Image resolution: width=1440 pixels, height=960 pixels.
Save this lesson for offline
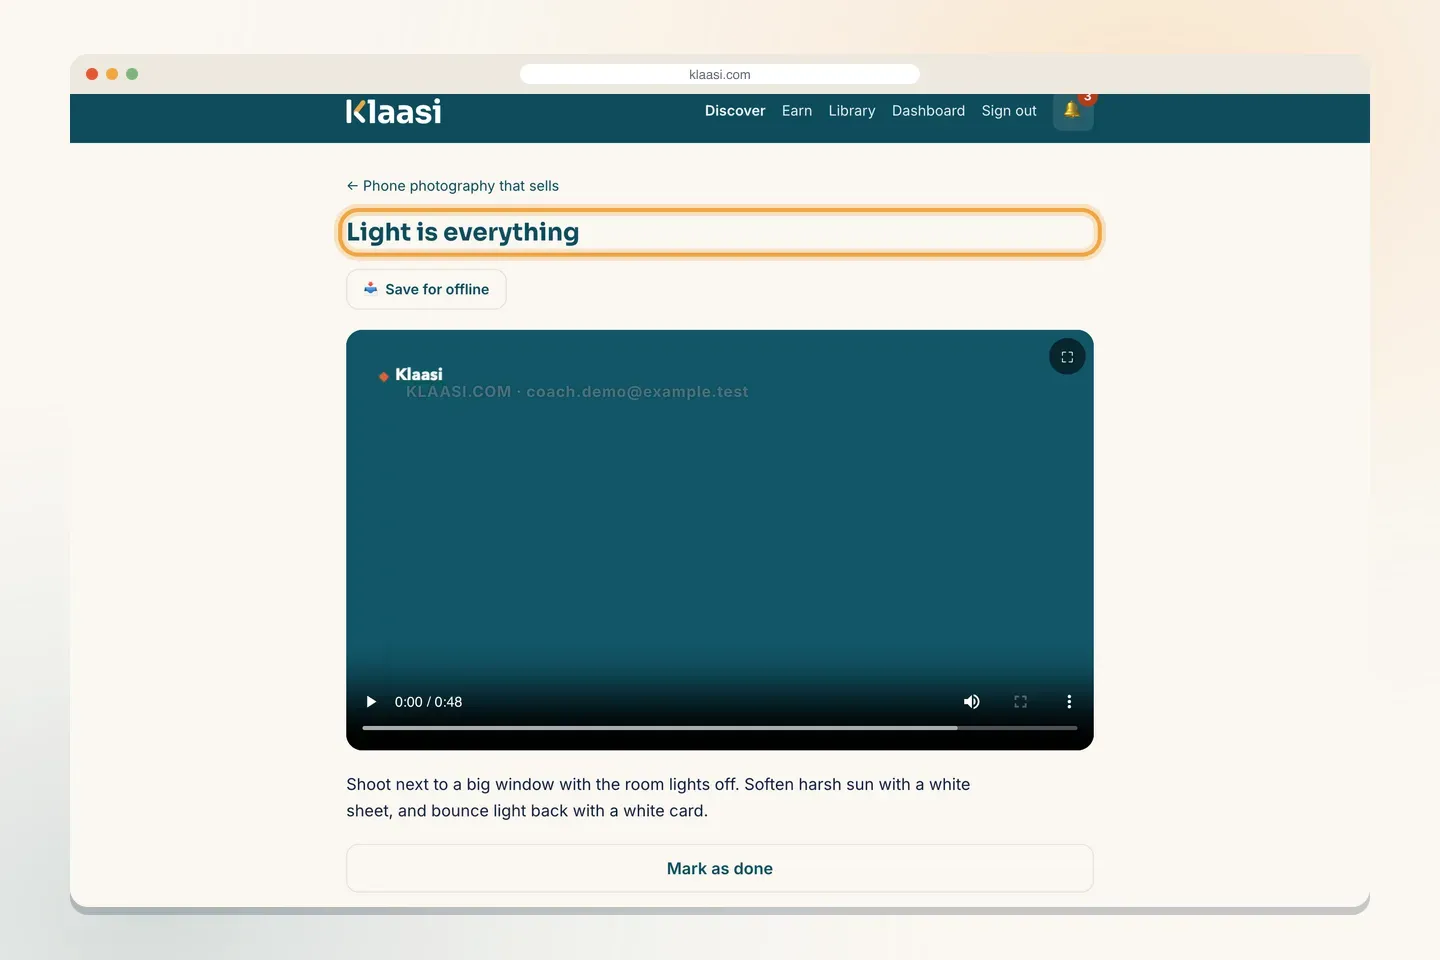[426, 289]
